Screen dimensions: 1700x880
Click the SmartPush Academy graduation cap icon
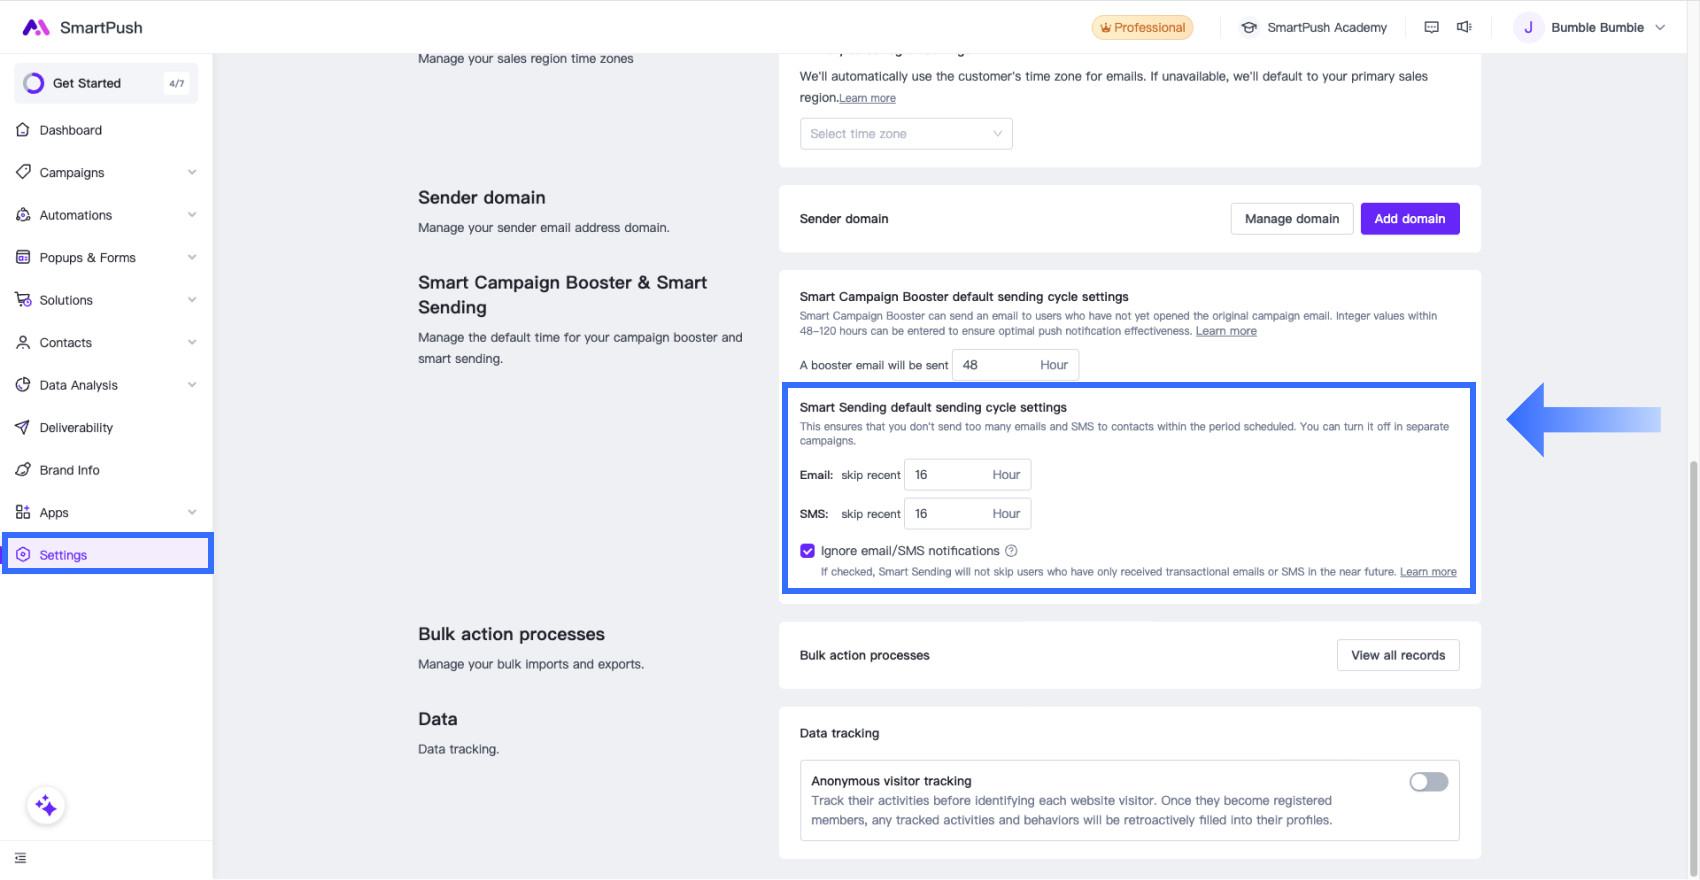[x=1249, y=28]
